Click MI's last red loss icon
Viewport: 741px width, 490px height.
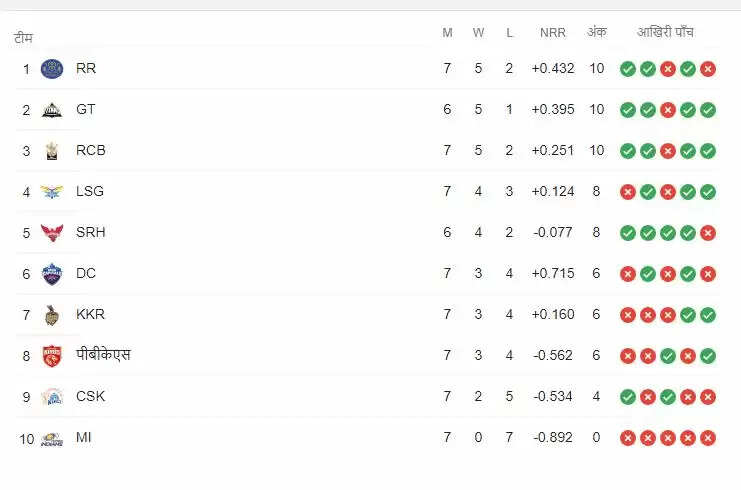tap(708, 438)
